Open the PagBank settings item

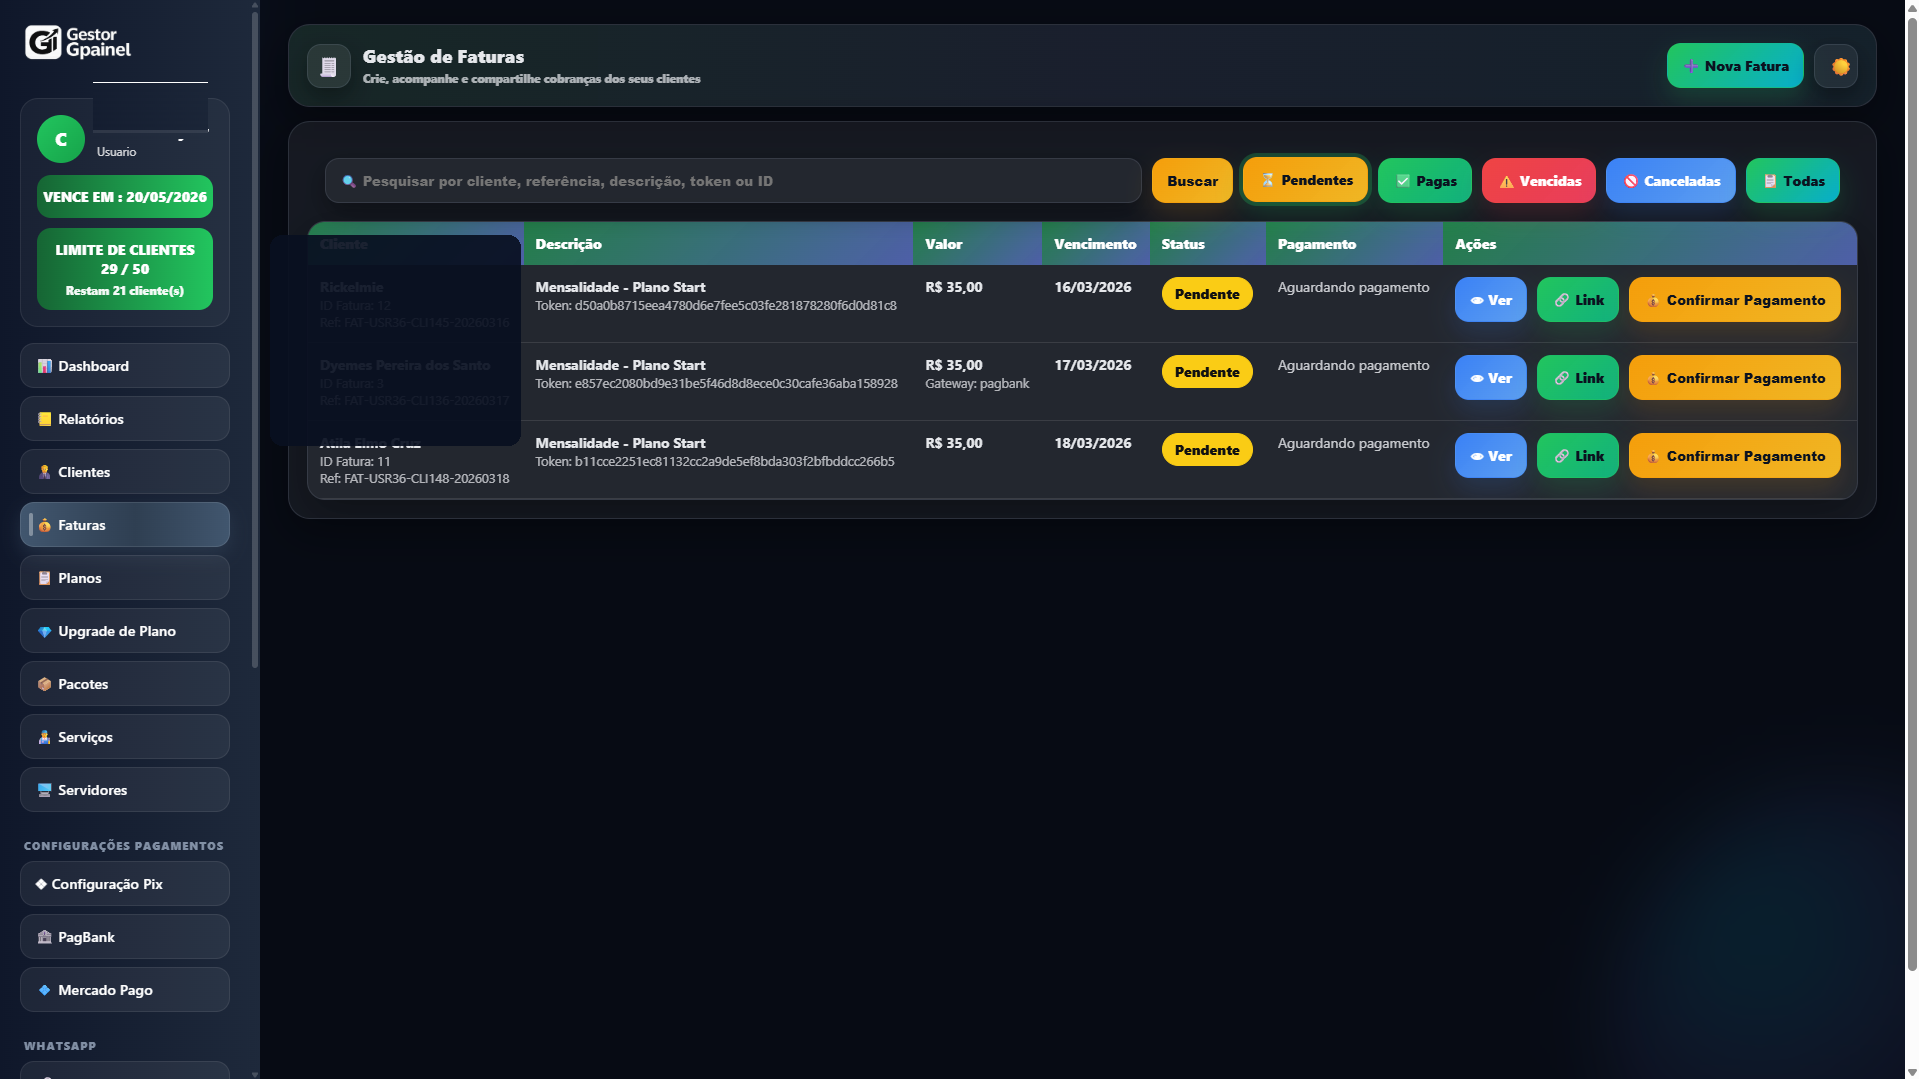[124, 937]
